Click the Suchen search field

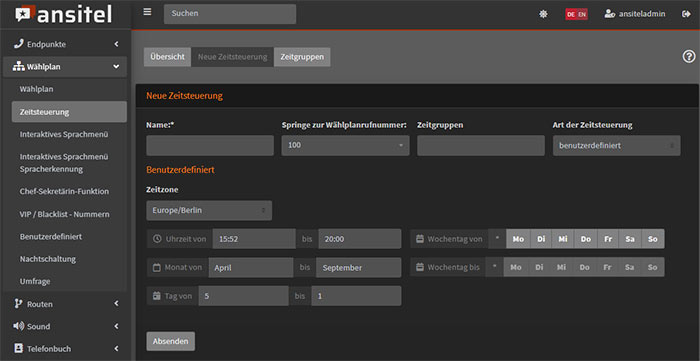[x=230, y=14]
